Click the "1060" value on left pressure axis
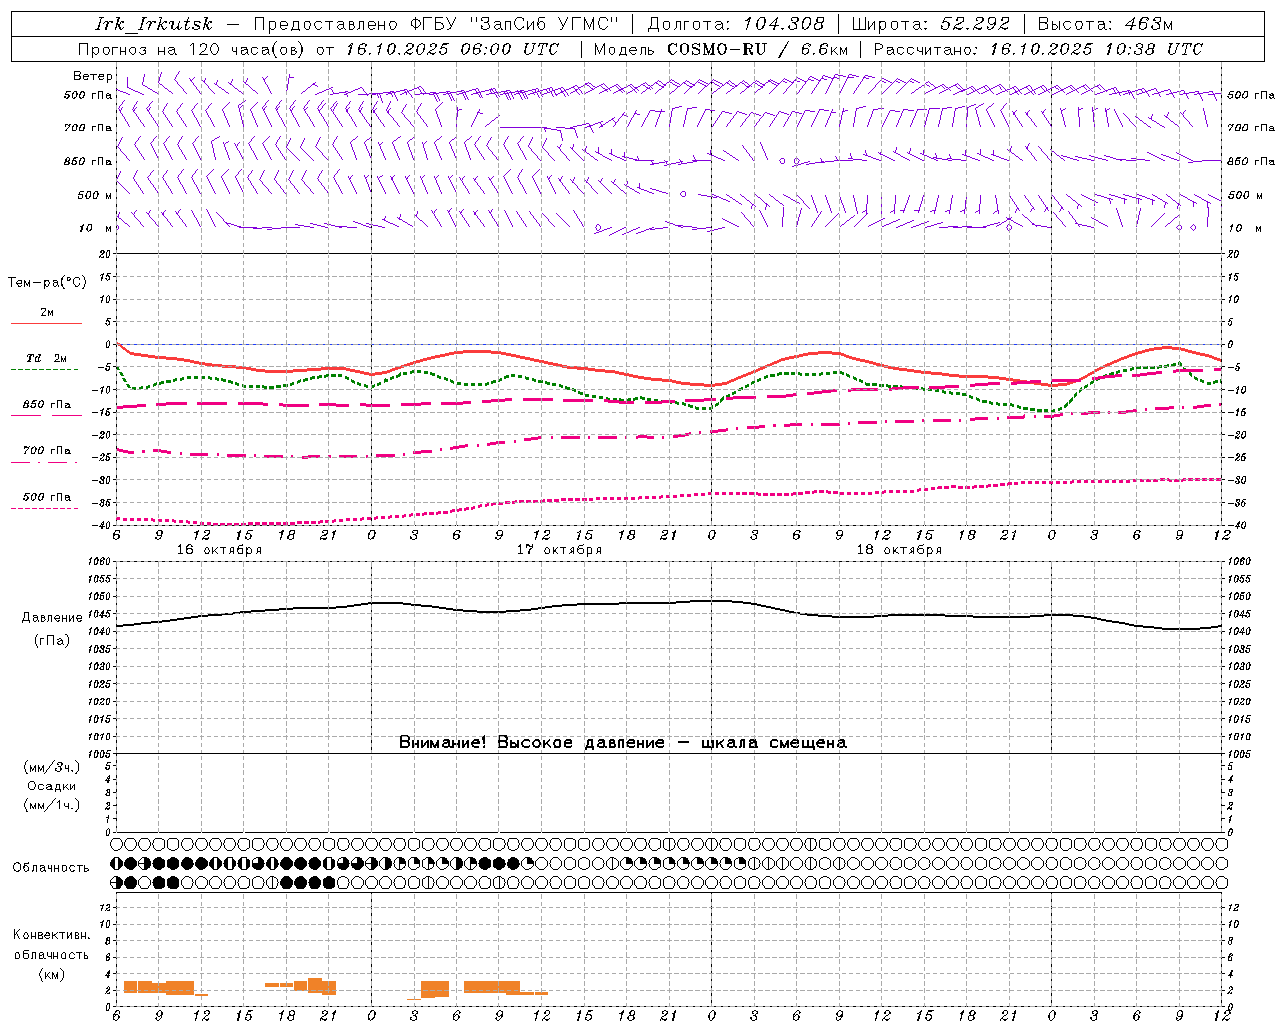Viewport: 1280px width, 1024px height. tap(100, 562)
